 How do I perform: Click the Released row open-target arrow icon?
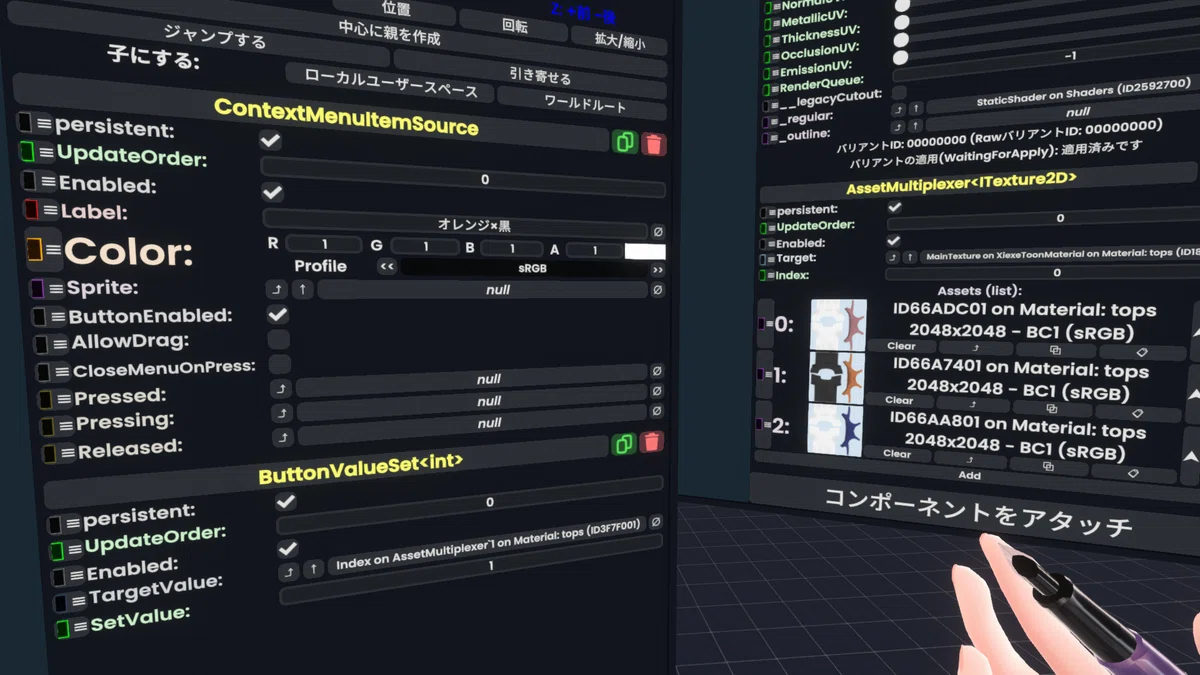pos(285,437)
